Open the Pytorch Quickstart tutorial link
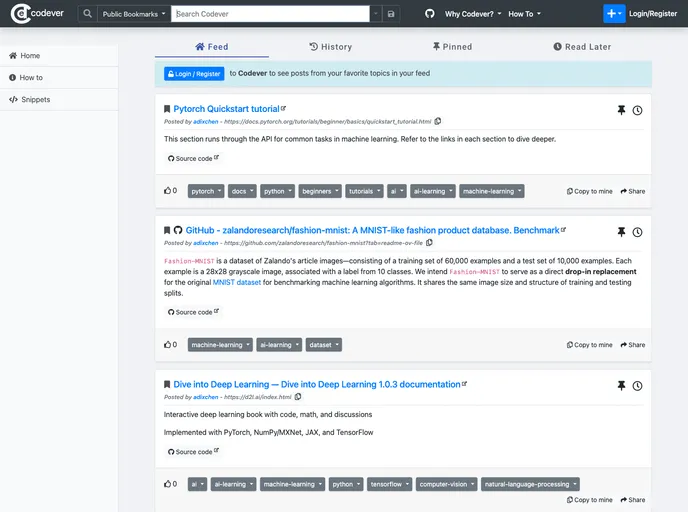This screenshot has height=512, width=688. 226,109
